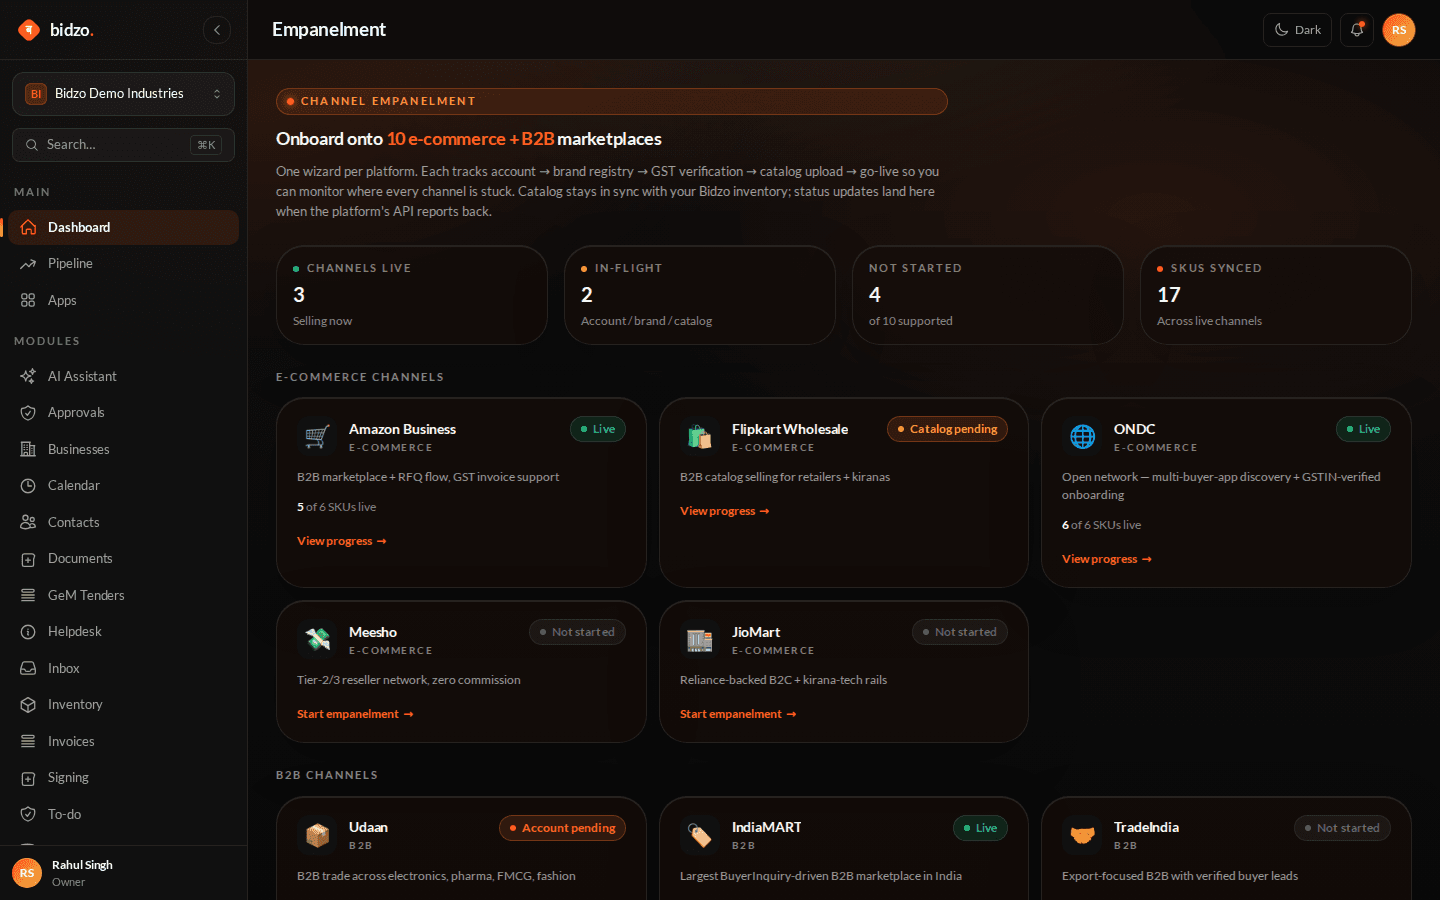The width and height of the screenshot is (1440, 900).
Task: Click the To-do check icon
Action: click(28, 814)
